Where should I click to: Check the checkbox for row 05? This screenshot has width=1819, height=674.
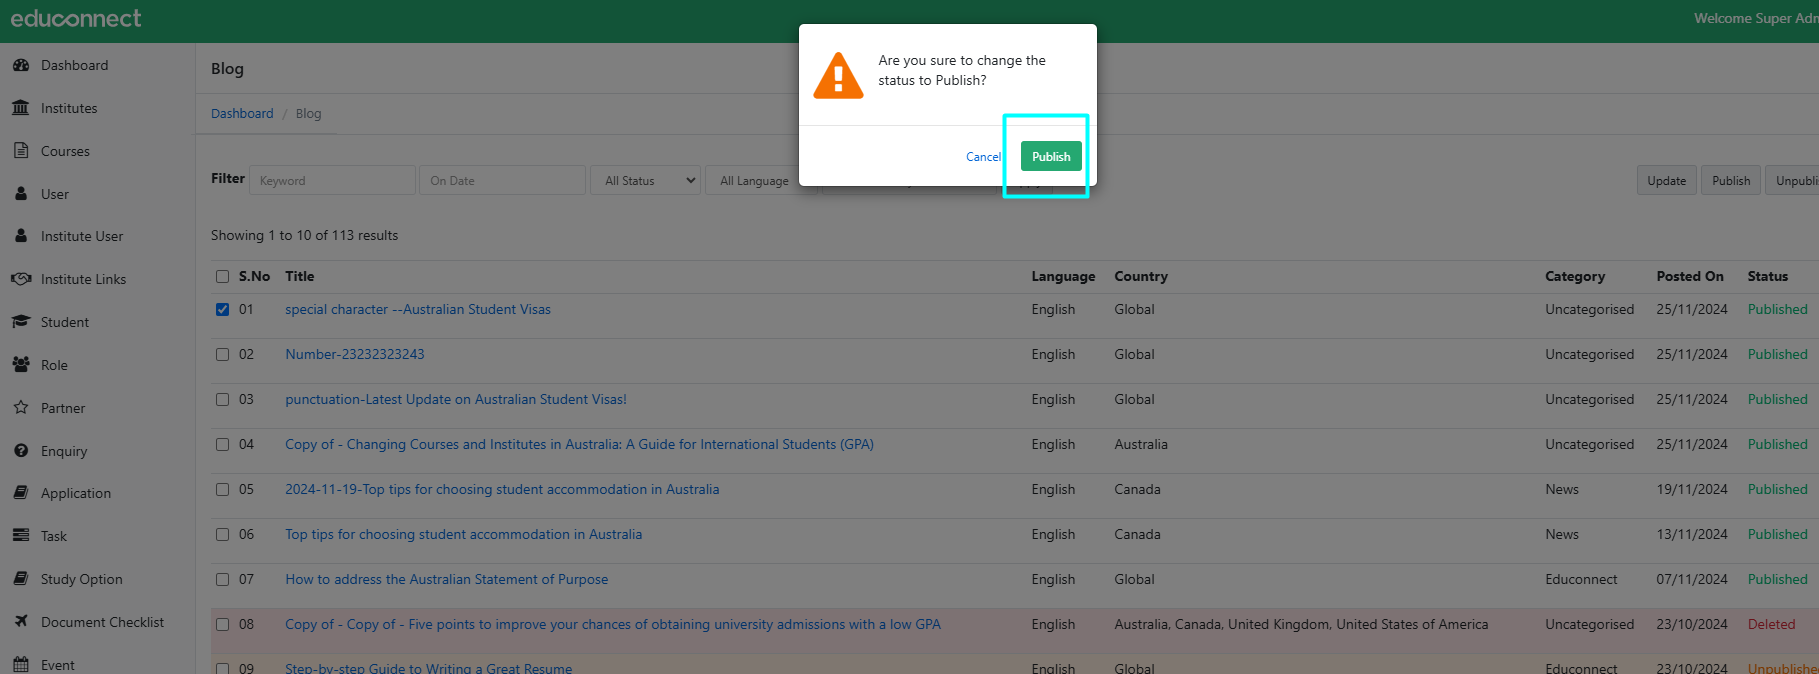222,489
